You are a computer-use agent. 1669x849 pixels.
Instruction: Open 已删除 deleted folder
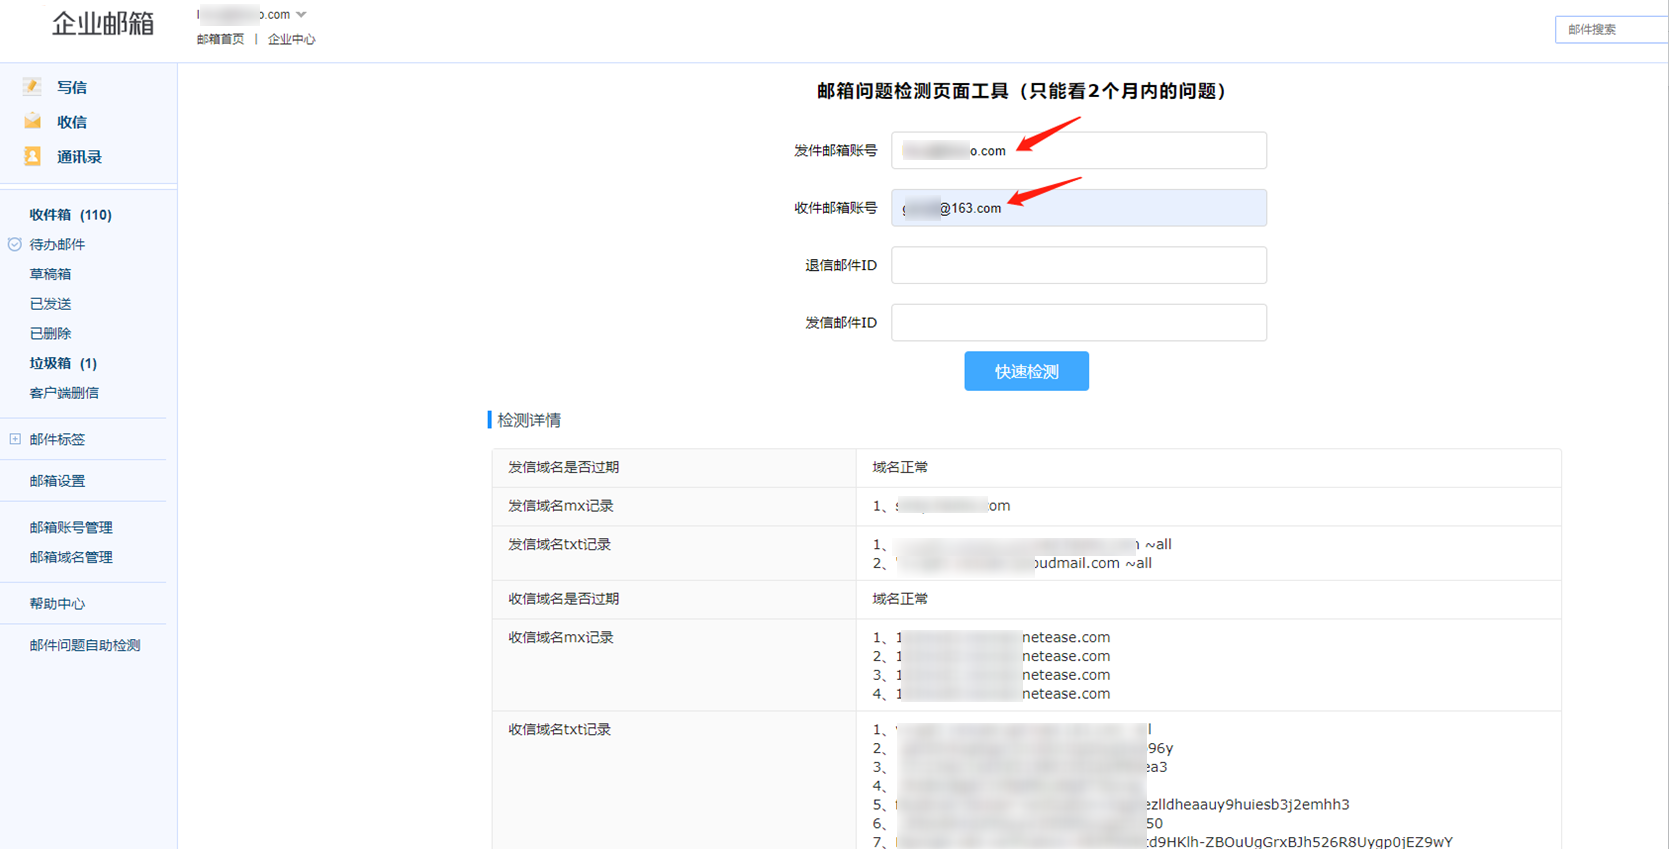(50, 333)
